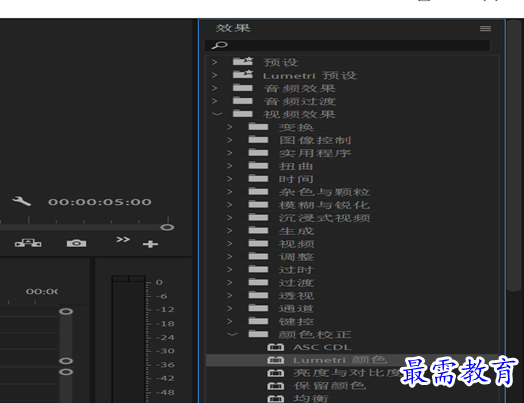Select the 实用程序 folder label
This screenshot has width=524, height=403.
tap(315, 153)
